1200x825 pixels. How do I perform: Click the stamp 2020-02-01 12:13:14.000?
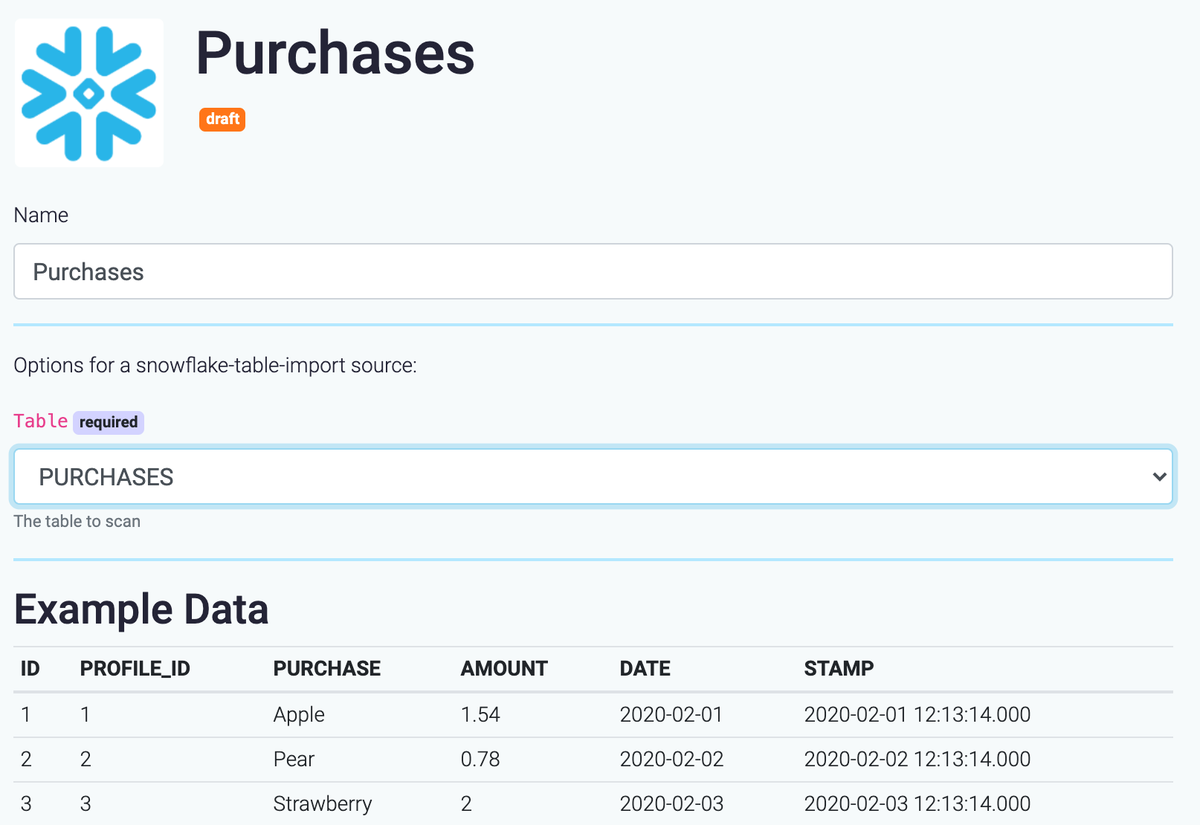[x=917, y=715]
